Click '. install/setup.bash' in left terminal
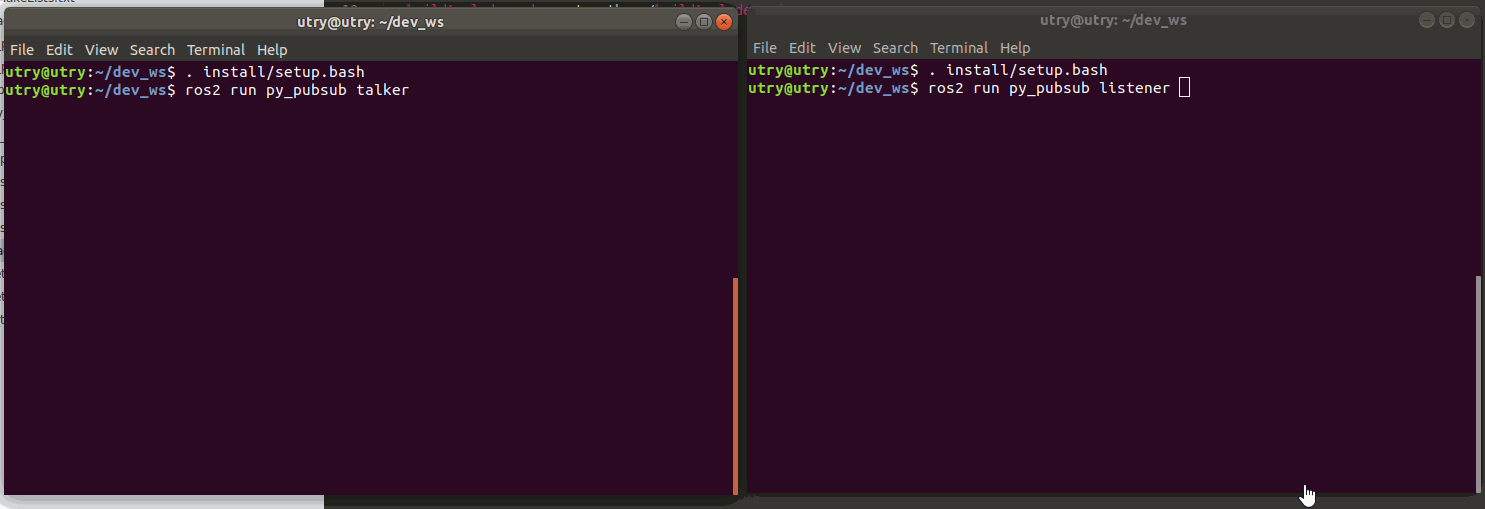This screenshot has width=1485, height=509. pyautogui.click(x=275, y=72)
